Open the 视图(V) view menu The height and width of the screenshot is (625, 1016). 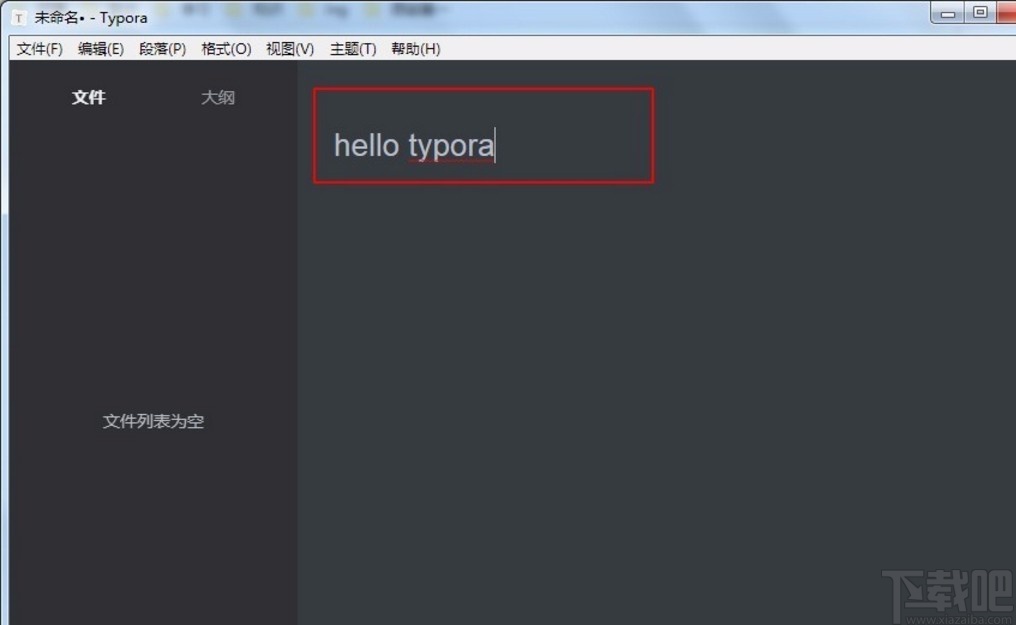pyautogui.click(x=288, y=48)
